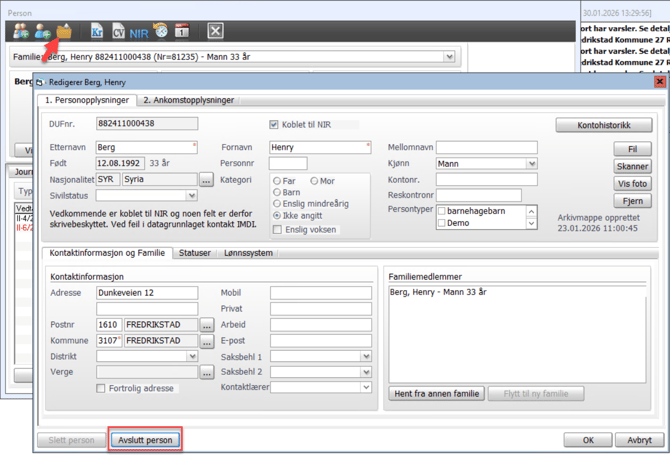Uncheck the Koblet til NIR checkbox
Viewport: 670px width, 455px height.
click(x=274, y=125)
